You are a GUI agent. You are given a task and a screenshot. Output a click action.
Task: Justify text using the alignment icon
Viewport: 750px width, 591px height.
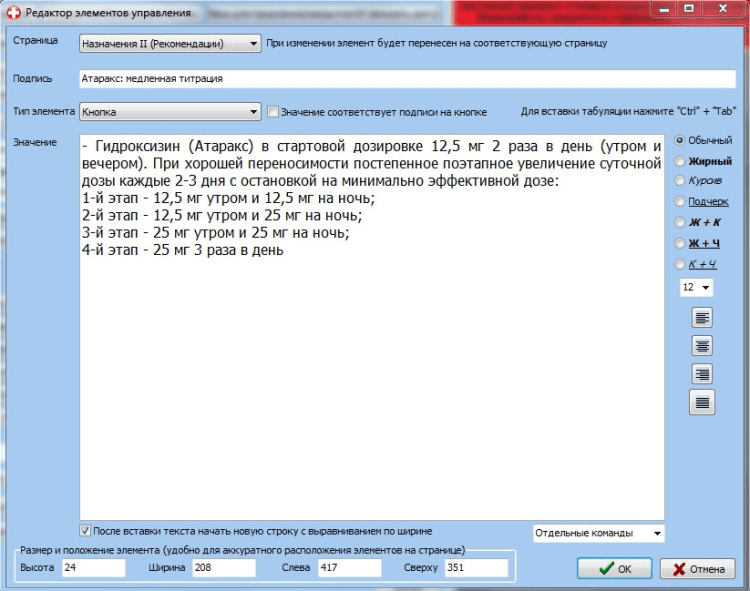pyautogui.click(x=702, y=403)
